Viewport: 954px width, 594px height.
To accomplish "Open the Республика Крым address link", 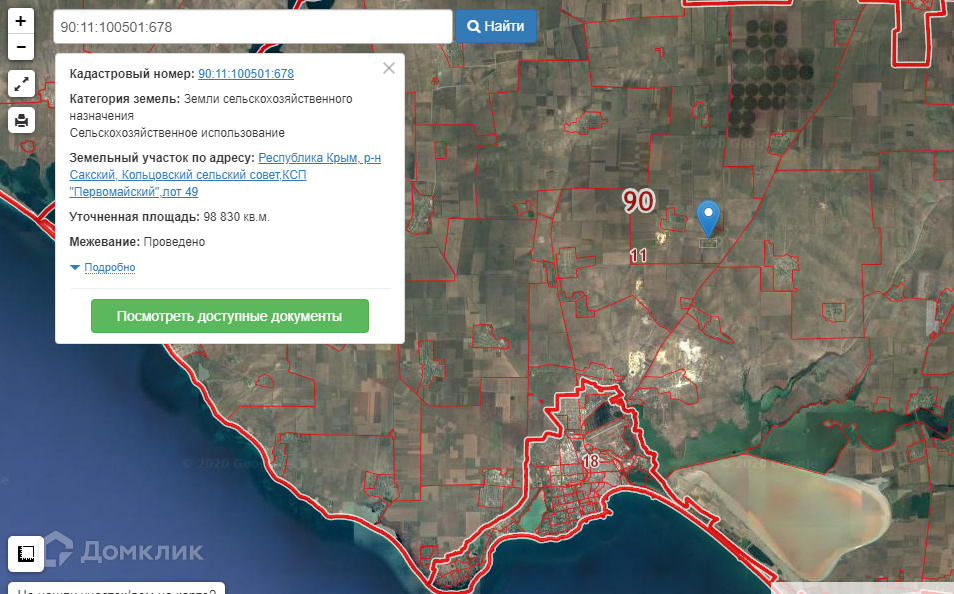I will click(225, 175).
